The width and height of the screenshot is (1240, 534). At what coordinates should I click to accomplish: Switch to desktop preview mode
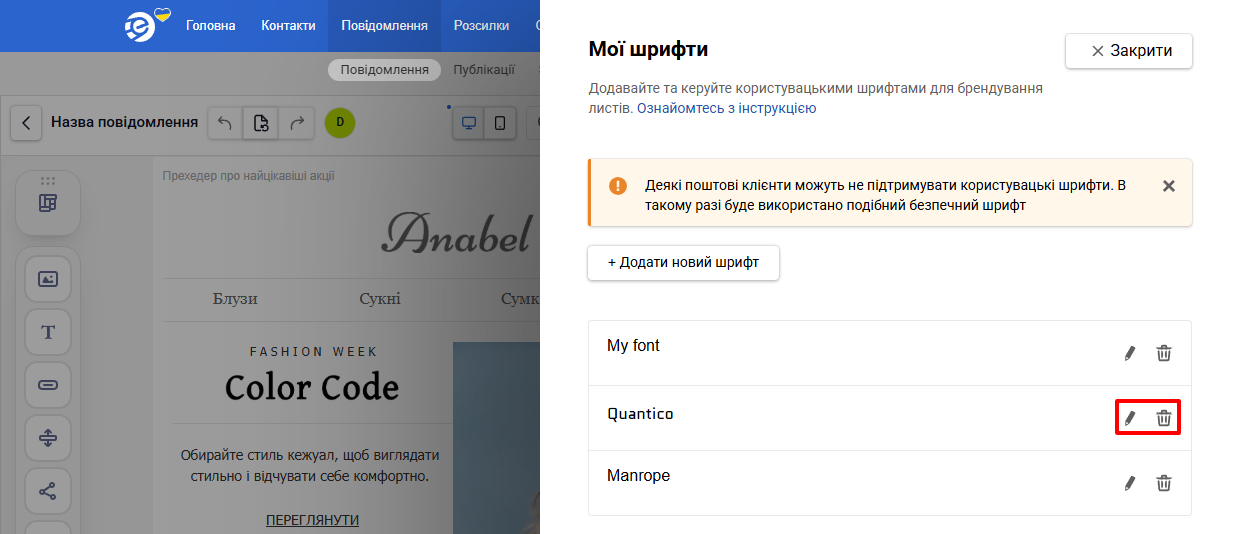point(468,123)
